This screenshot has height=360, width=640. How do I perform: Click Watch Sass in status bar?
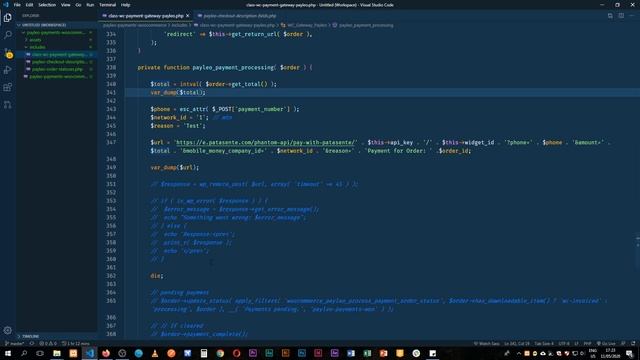tap(487, 343)
